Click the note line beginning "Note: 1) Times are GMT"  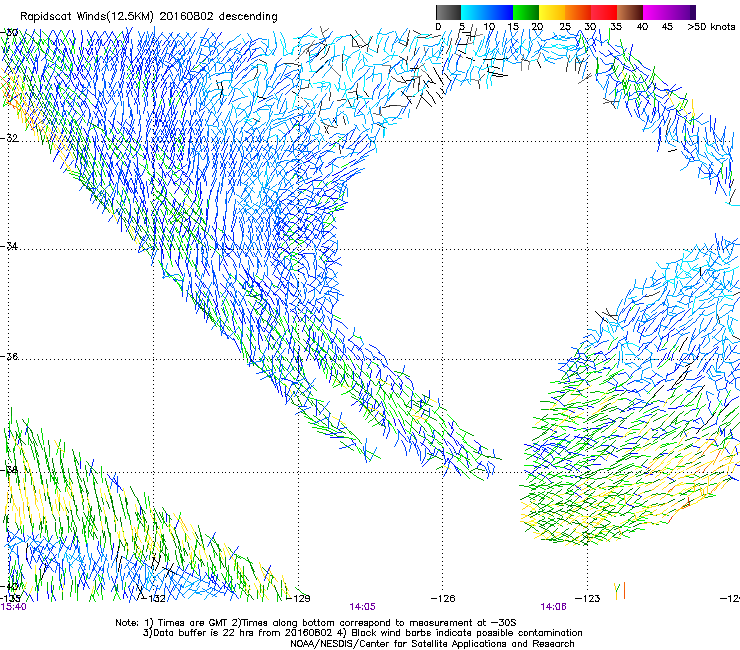316,623
